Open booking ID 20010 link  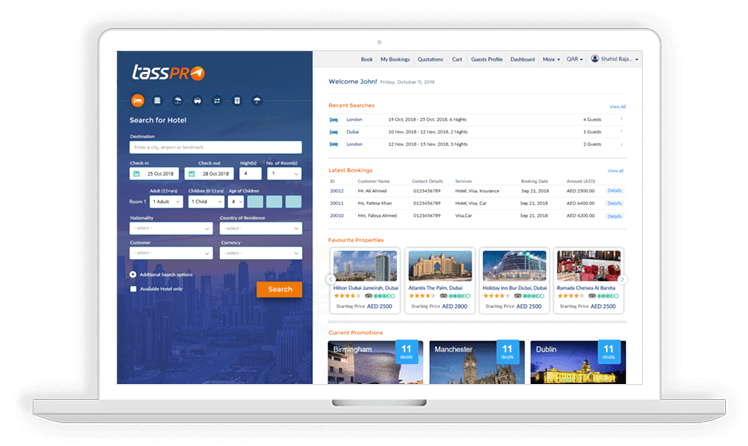click(x=337, y=216)
